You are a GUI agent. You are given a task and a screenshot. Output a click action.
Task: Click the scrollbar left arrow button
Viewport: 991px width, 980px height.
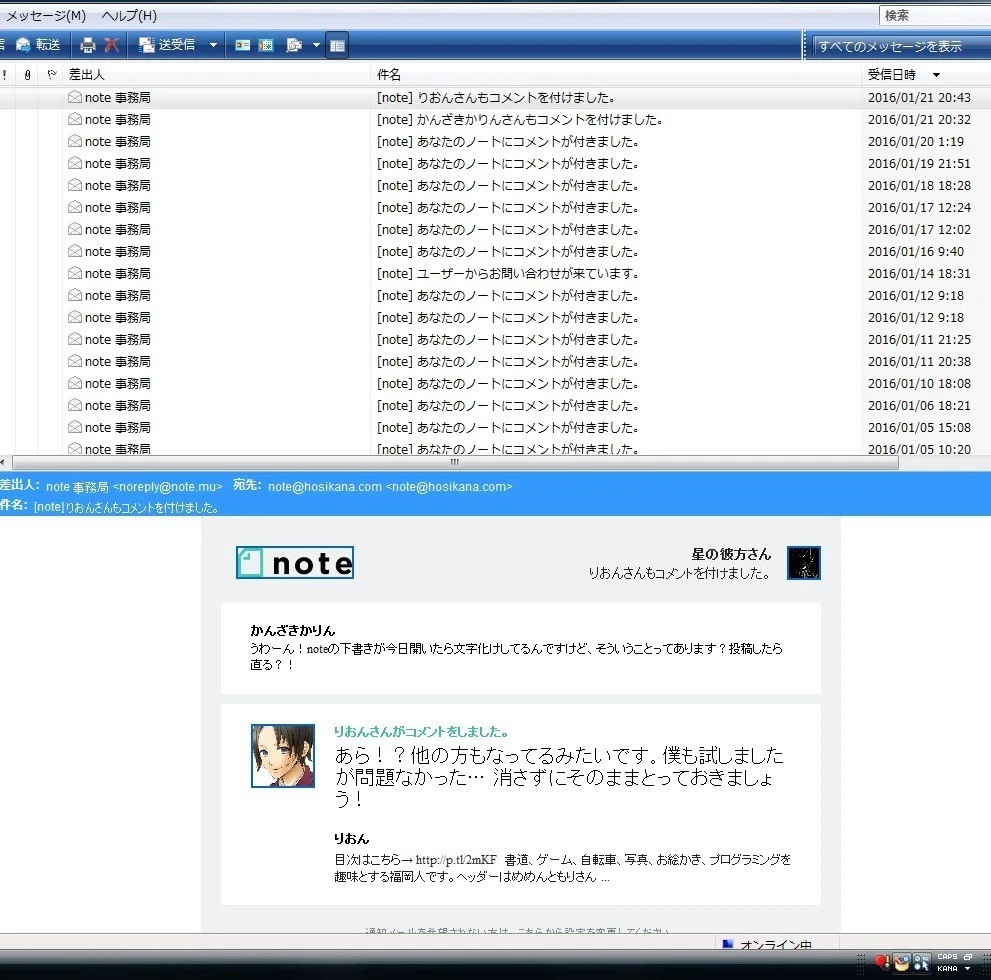pos(3,462)
